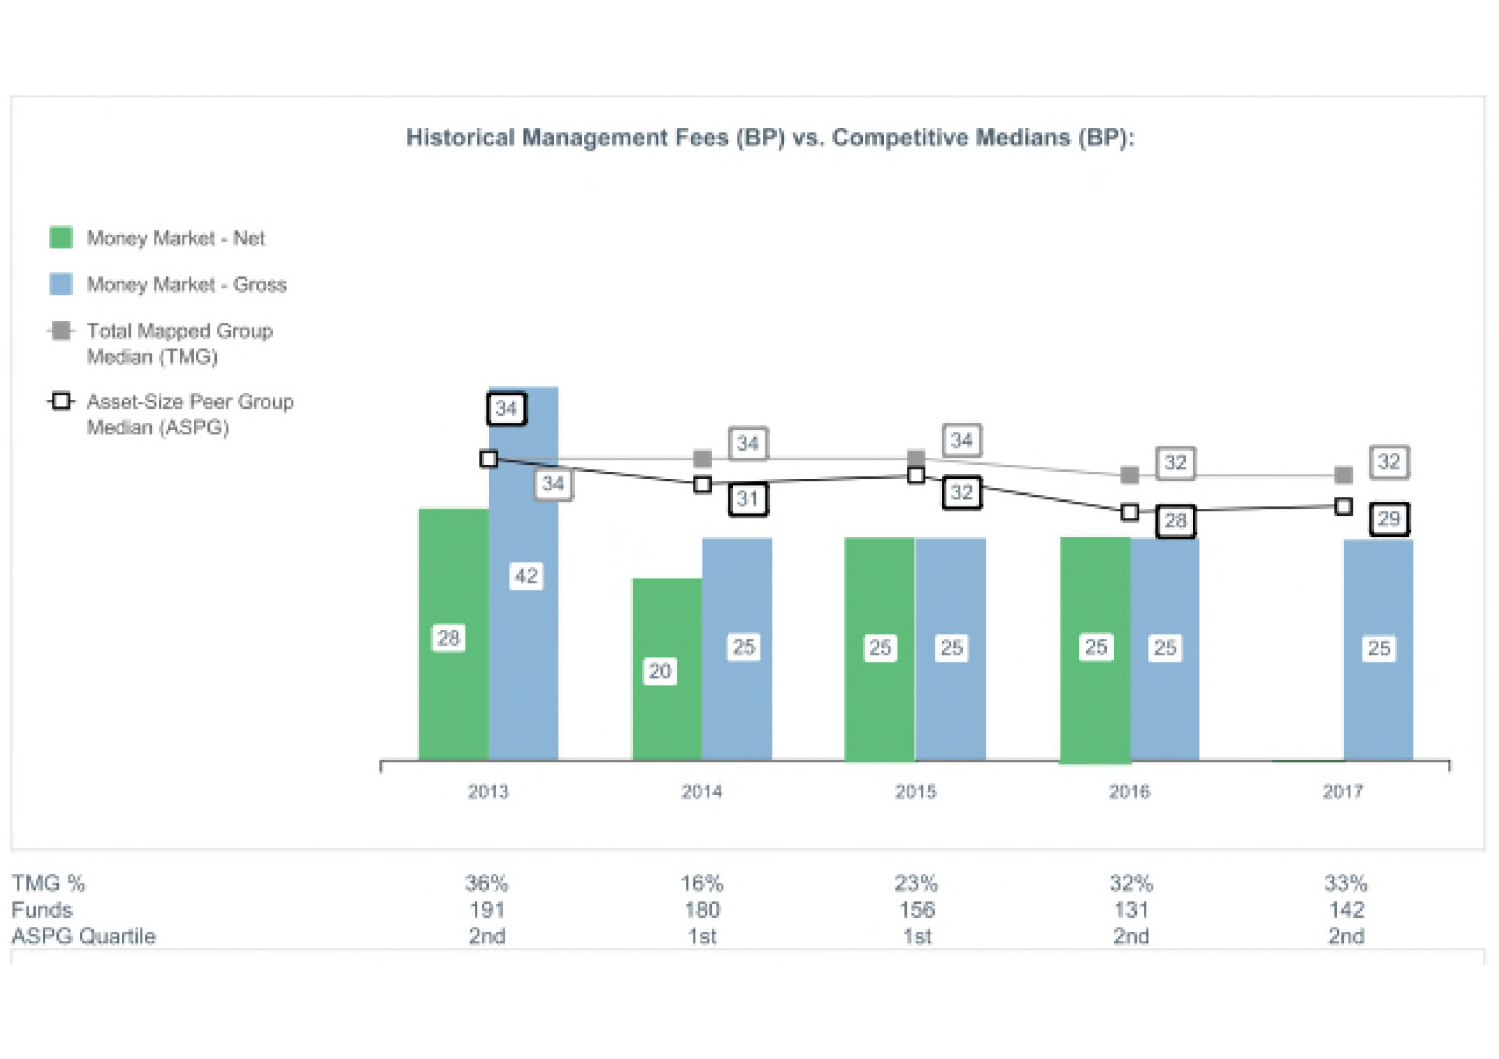Click the 2015 ASPG hollow square line marker
The image size is (1499, 1059).
pyautogui.click(x=916, y=475)
